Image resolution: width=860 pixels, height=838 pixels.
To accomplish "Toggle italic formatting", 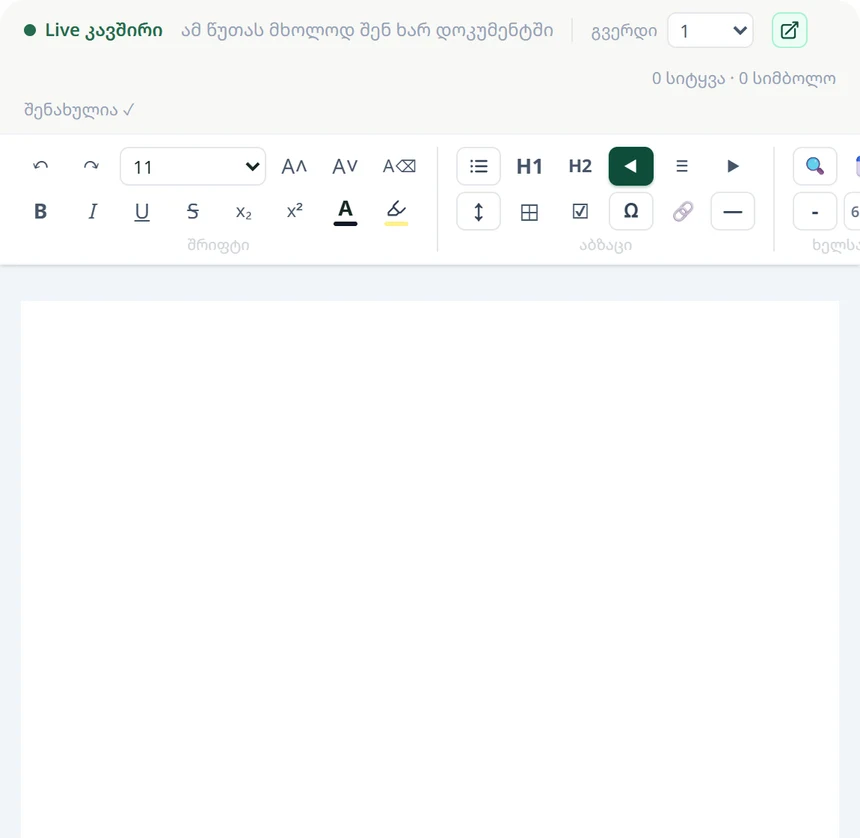I will click(x=93, y=211).
